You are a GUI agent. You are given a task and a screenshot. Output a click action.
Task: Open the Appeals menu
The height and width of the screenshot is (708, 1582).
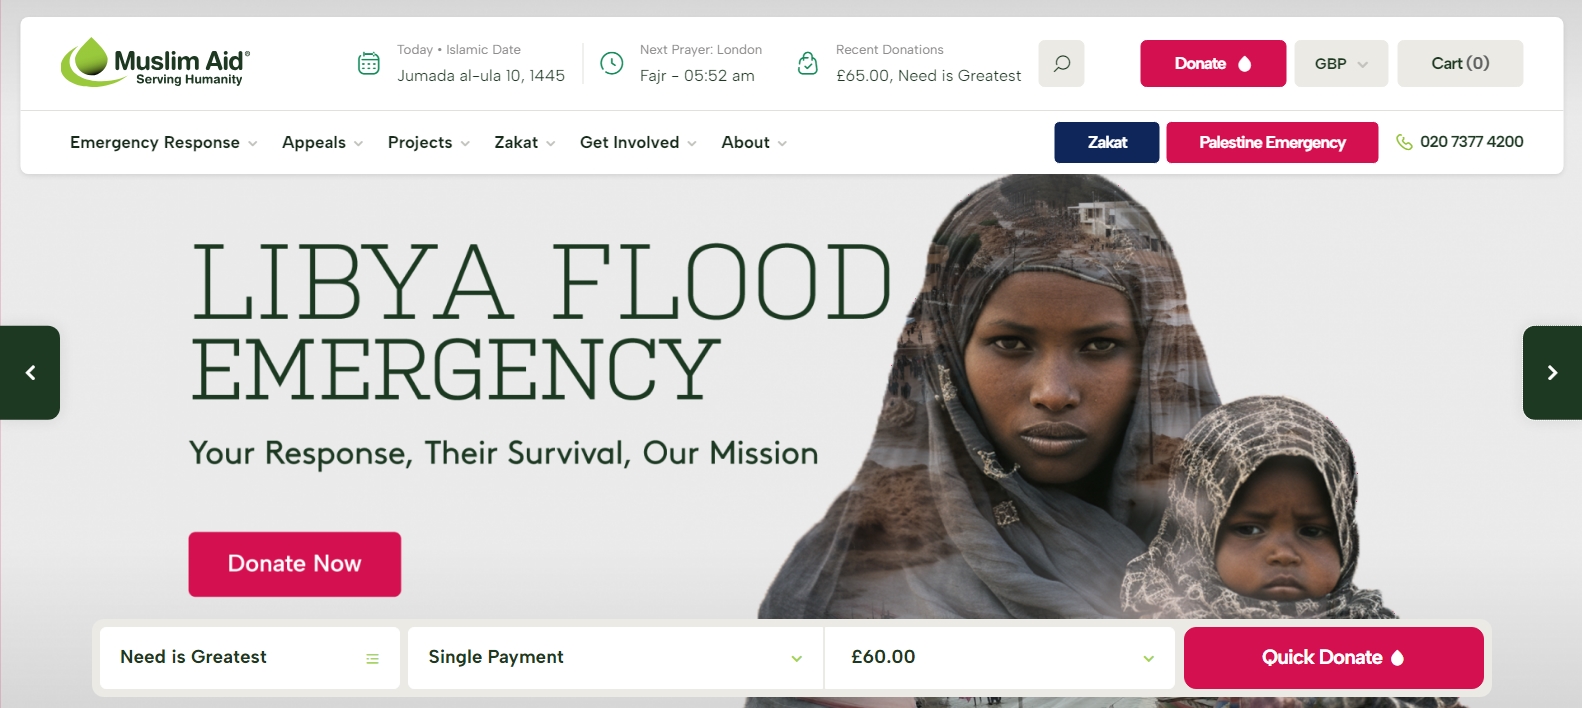pyautogui.click(x=322, y=143)
